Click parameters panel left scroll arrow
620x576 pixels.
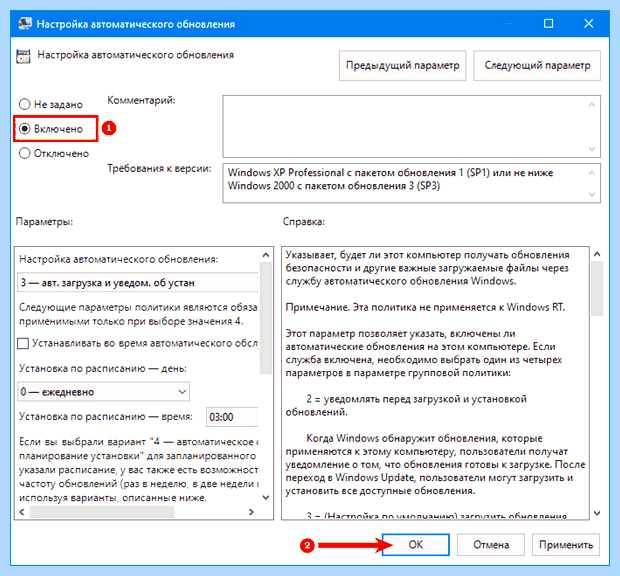(x=22, y=512)
